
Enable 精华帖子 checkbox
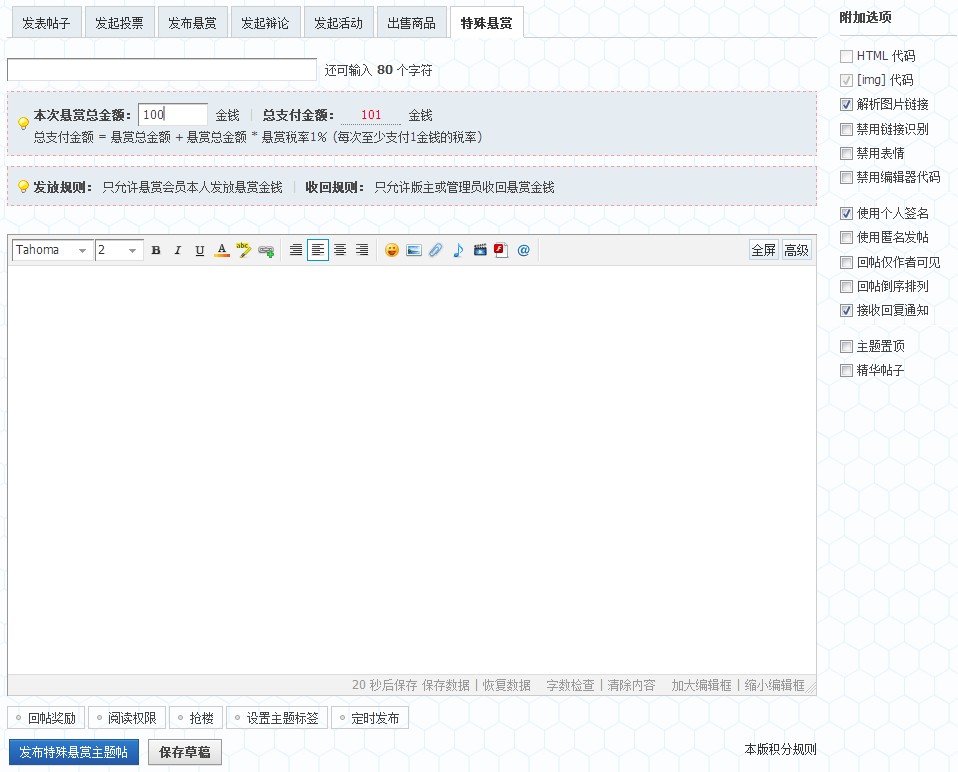coord(846,370)
